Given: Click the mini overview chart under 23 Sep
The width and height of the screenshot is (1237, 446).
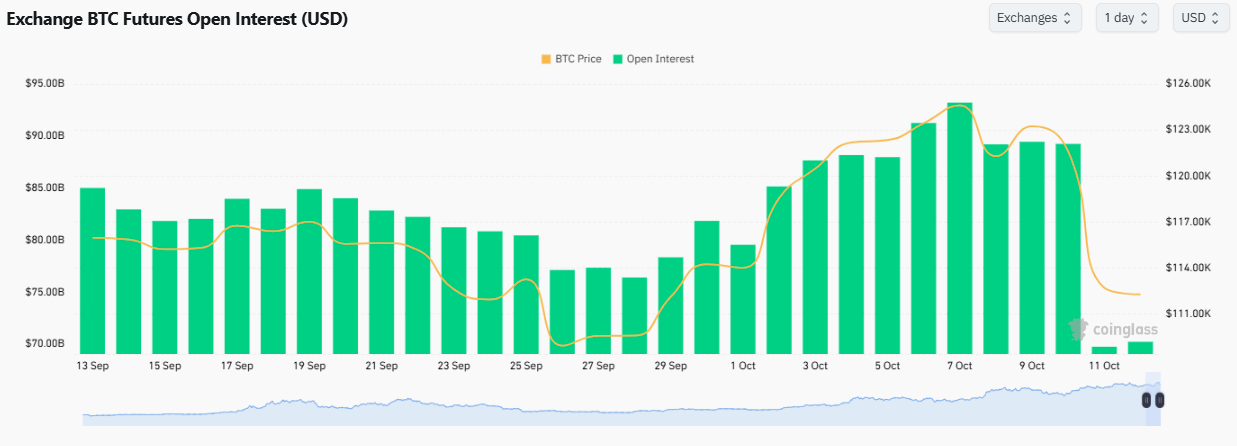Looking at the screenshot, I should (454, 410).
